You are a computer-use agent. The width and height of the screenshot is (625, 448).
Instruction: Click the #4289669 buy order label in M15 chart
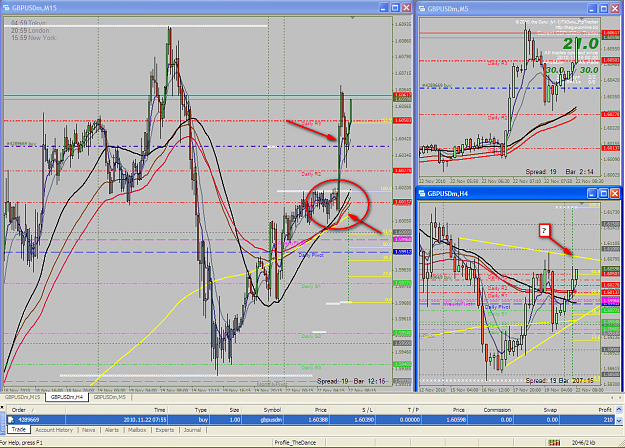[x=23, y=143]
